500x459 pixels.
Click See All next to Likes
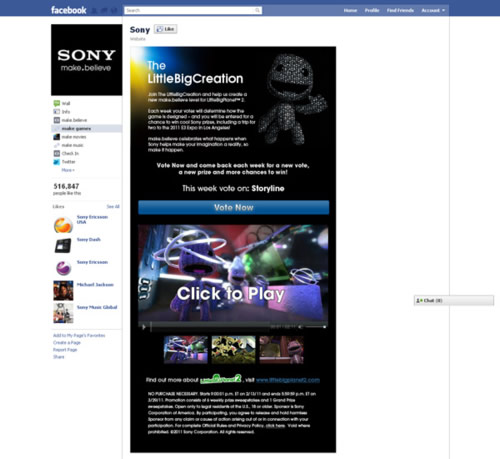[113, 207]
